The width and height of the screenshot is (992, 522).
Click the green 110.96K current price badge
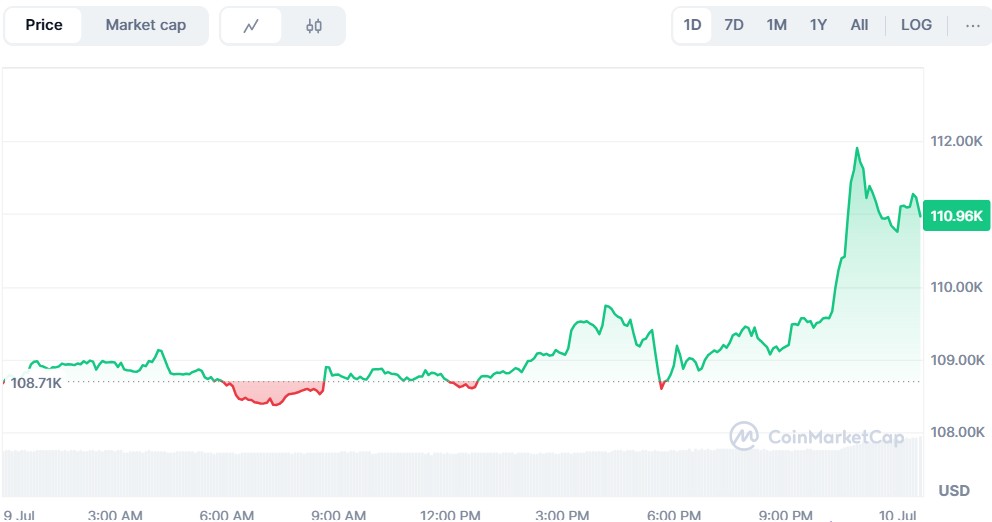[957, 215]
